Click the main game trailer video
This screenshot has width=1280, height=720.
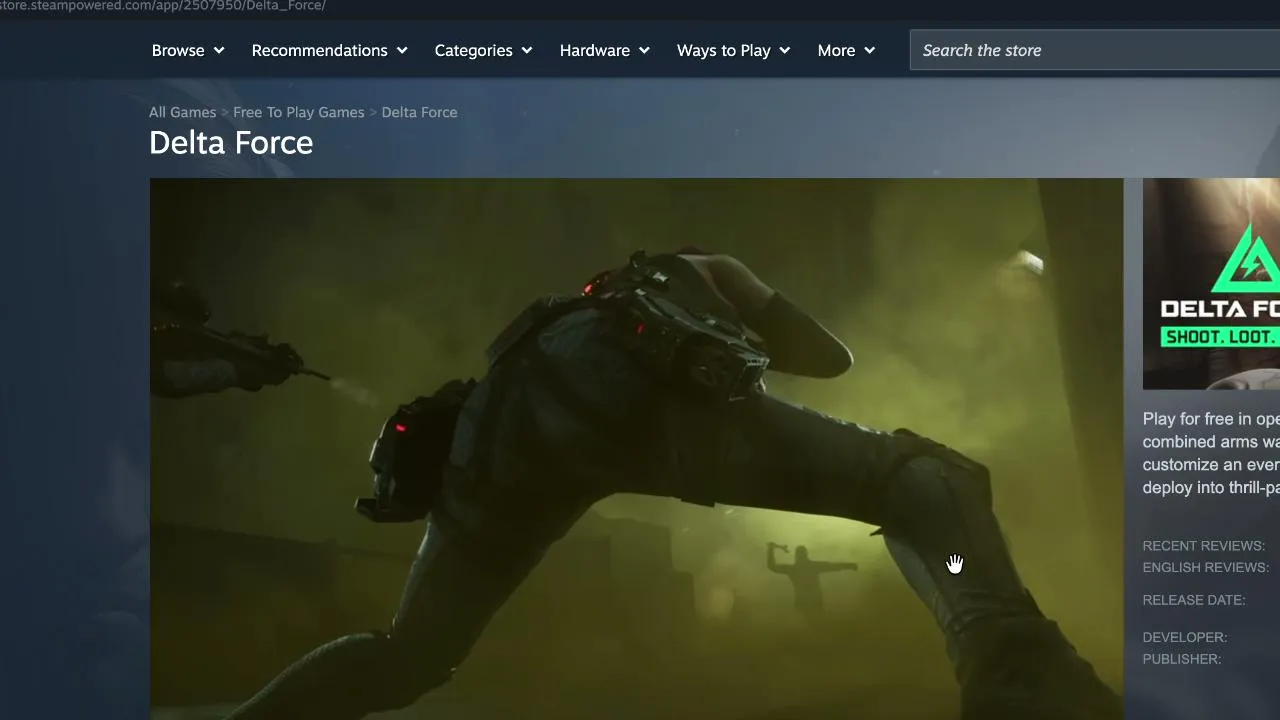coord(636,449)
